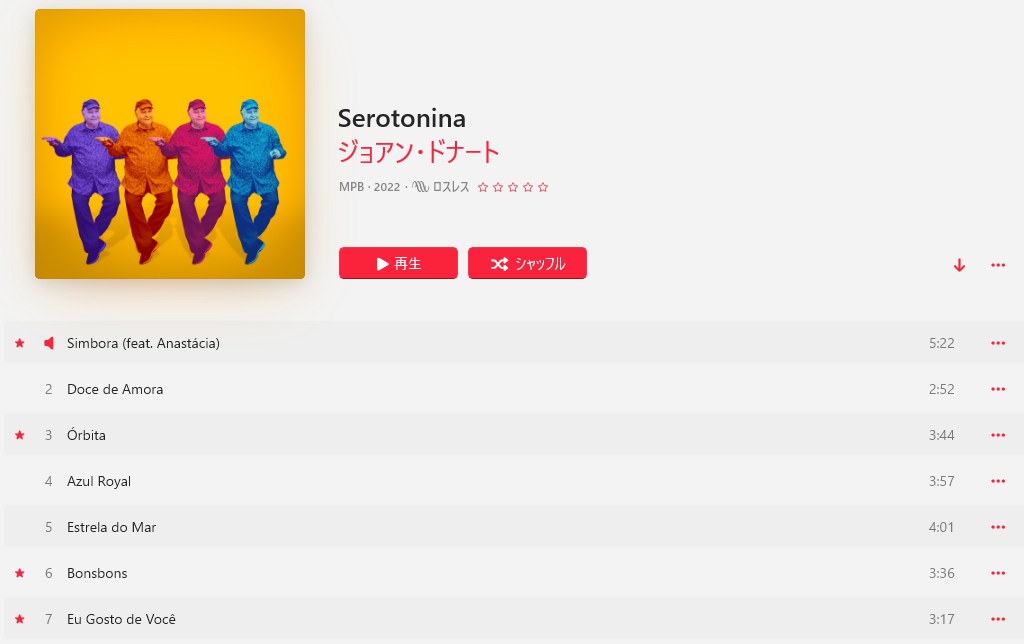Toggle favorite star on Simbora track

point(20,343)
